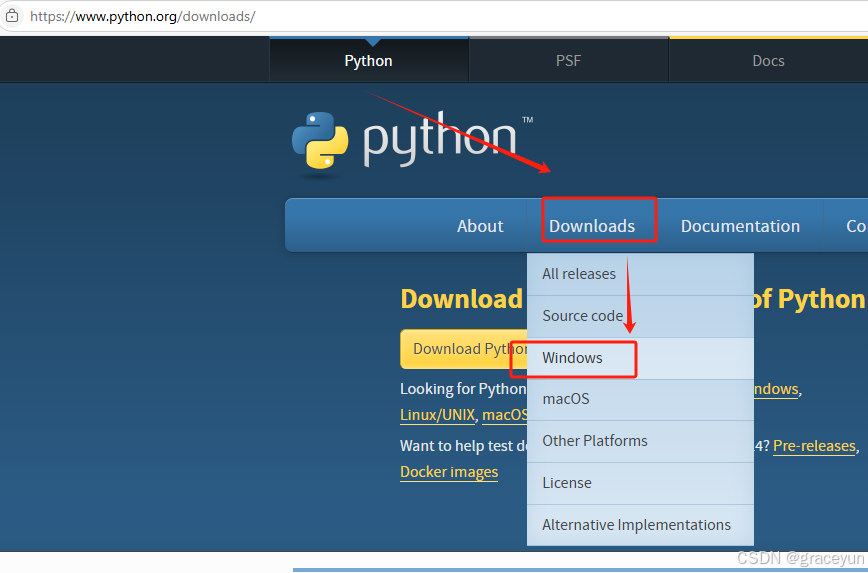
Task: Switch to the PSF top tab
Action: tap(569, 60)
